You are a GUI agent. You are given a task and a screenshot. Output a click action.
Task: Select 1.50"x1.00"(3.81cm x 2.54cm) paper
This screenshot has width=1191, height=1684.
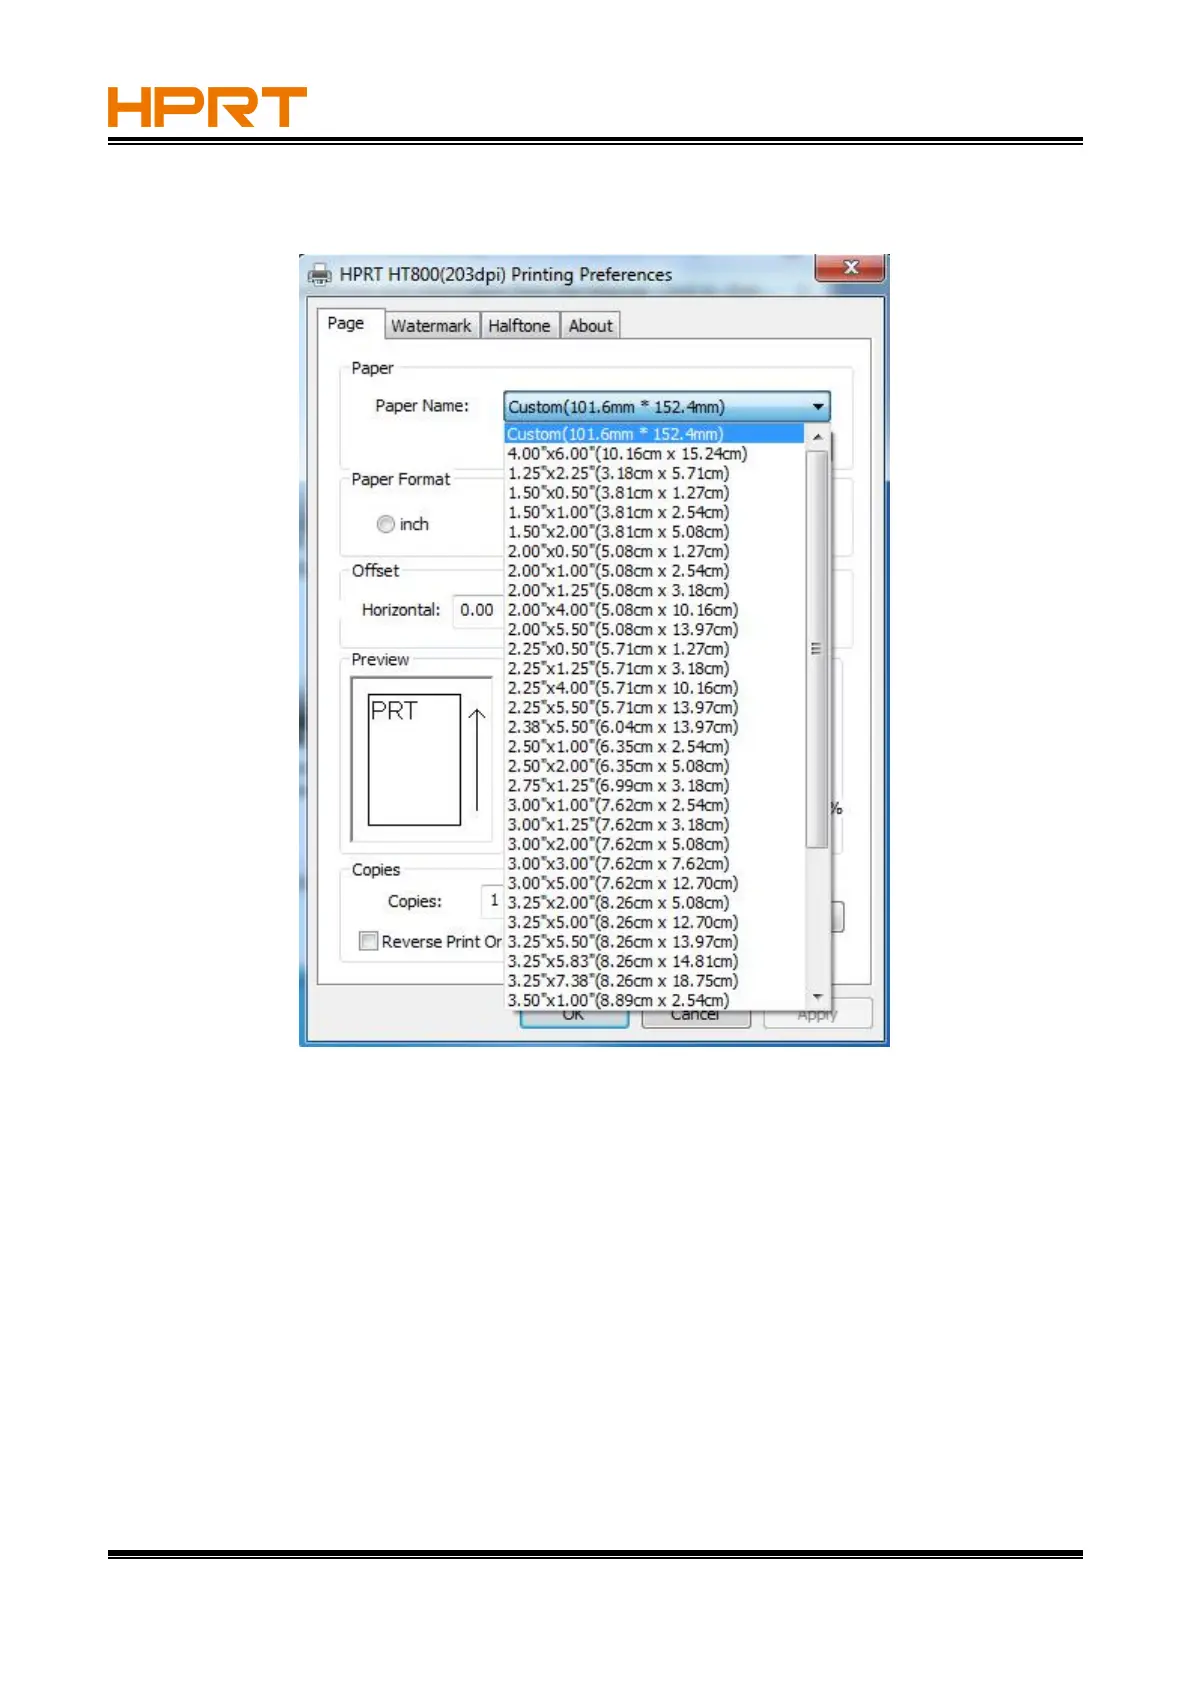654,512
